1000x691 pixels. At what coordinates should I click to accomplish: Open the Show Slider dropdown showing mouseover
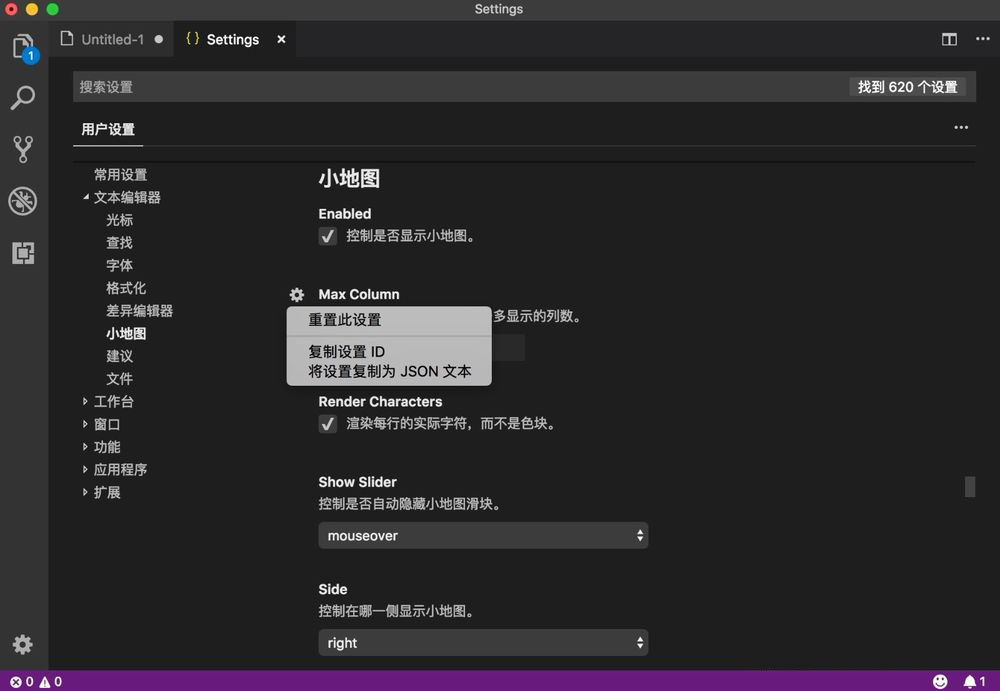(x=483, y=535)
